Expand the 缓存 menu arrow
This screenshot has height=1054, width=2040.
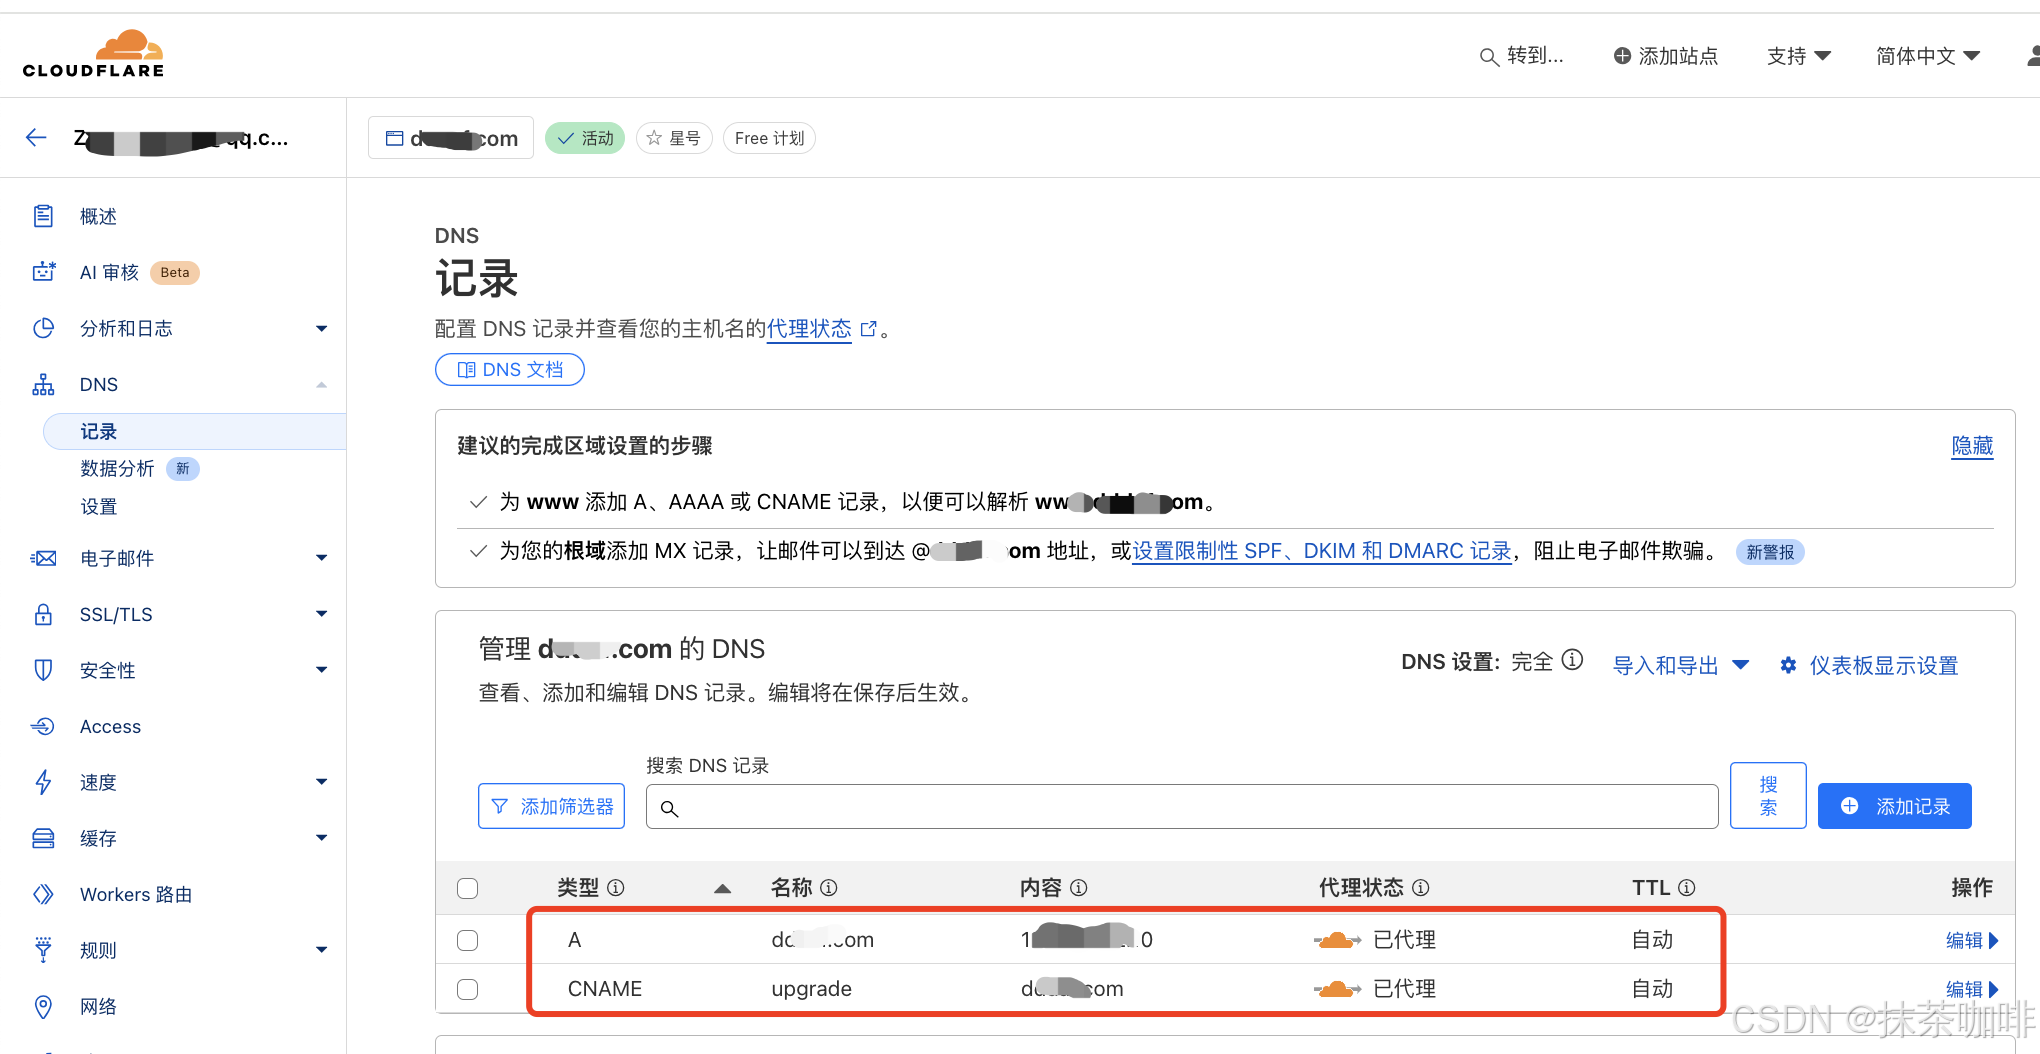click(321, 838)
